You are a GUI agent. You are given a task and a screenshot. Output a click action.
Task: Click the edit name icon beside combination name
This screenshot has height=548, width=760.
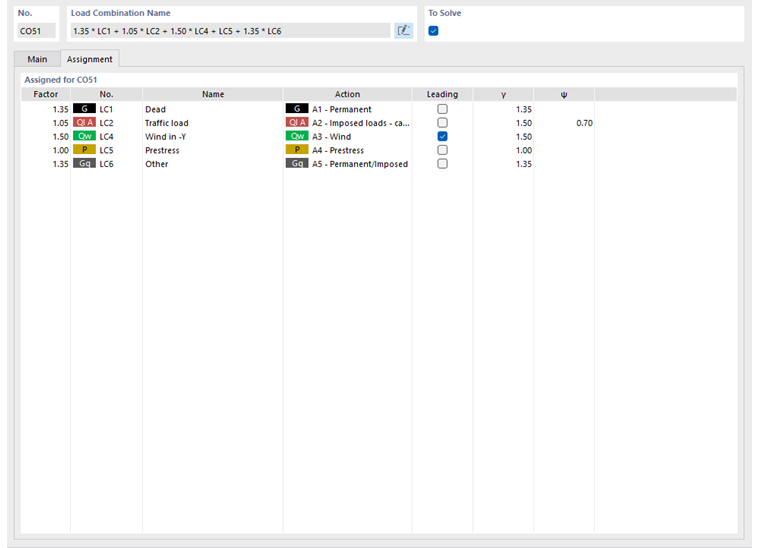403,31
